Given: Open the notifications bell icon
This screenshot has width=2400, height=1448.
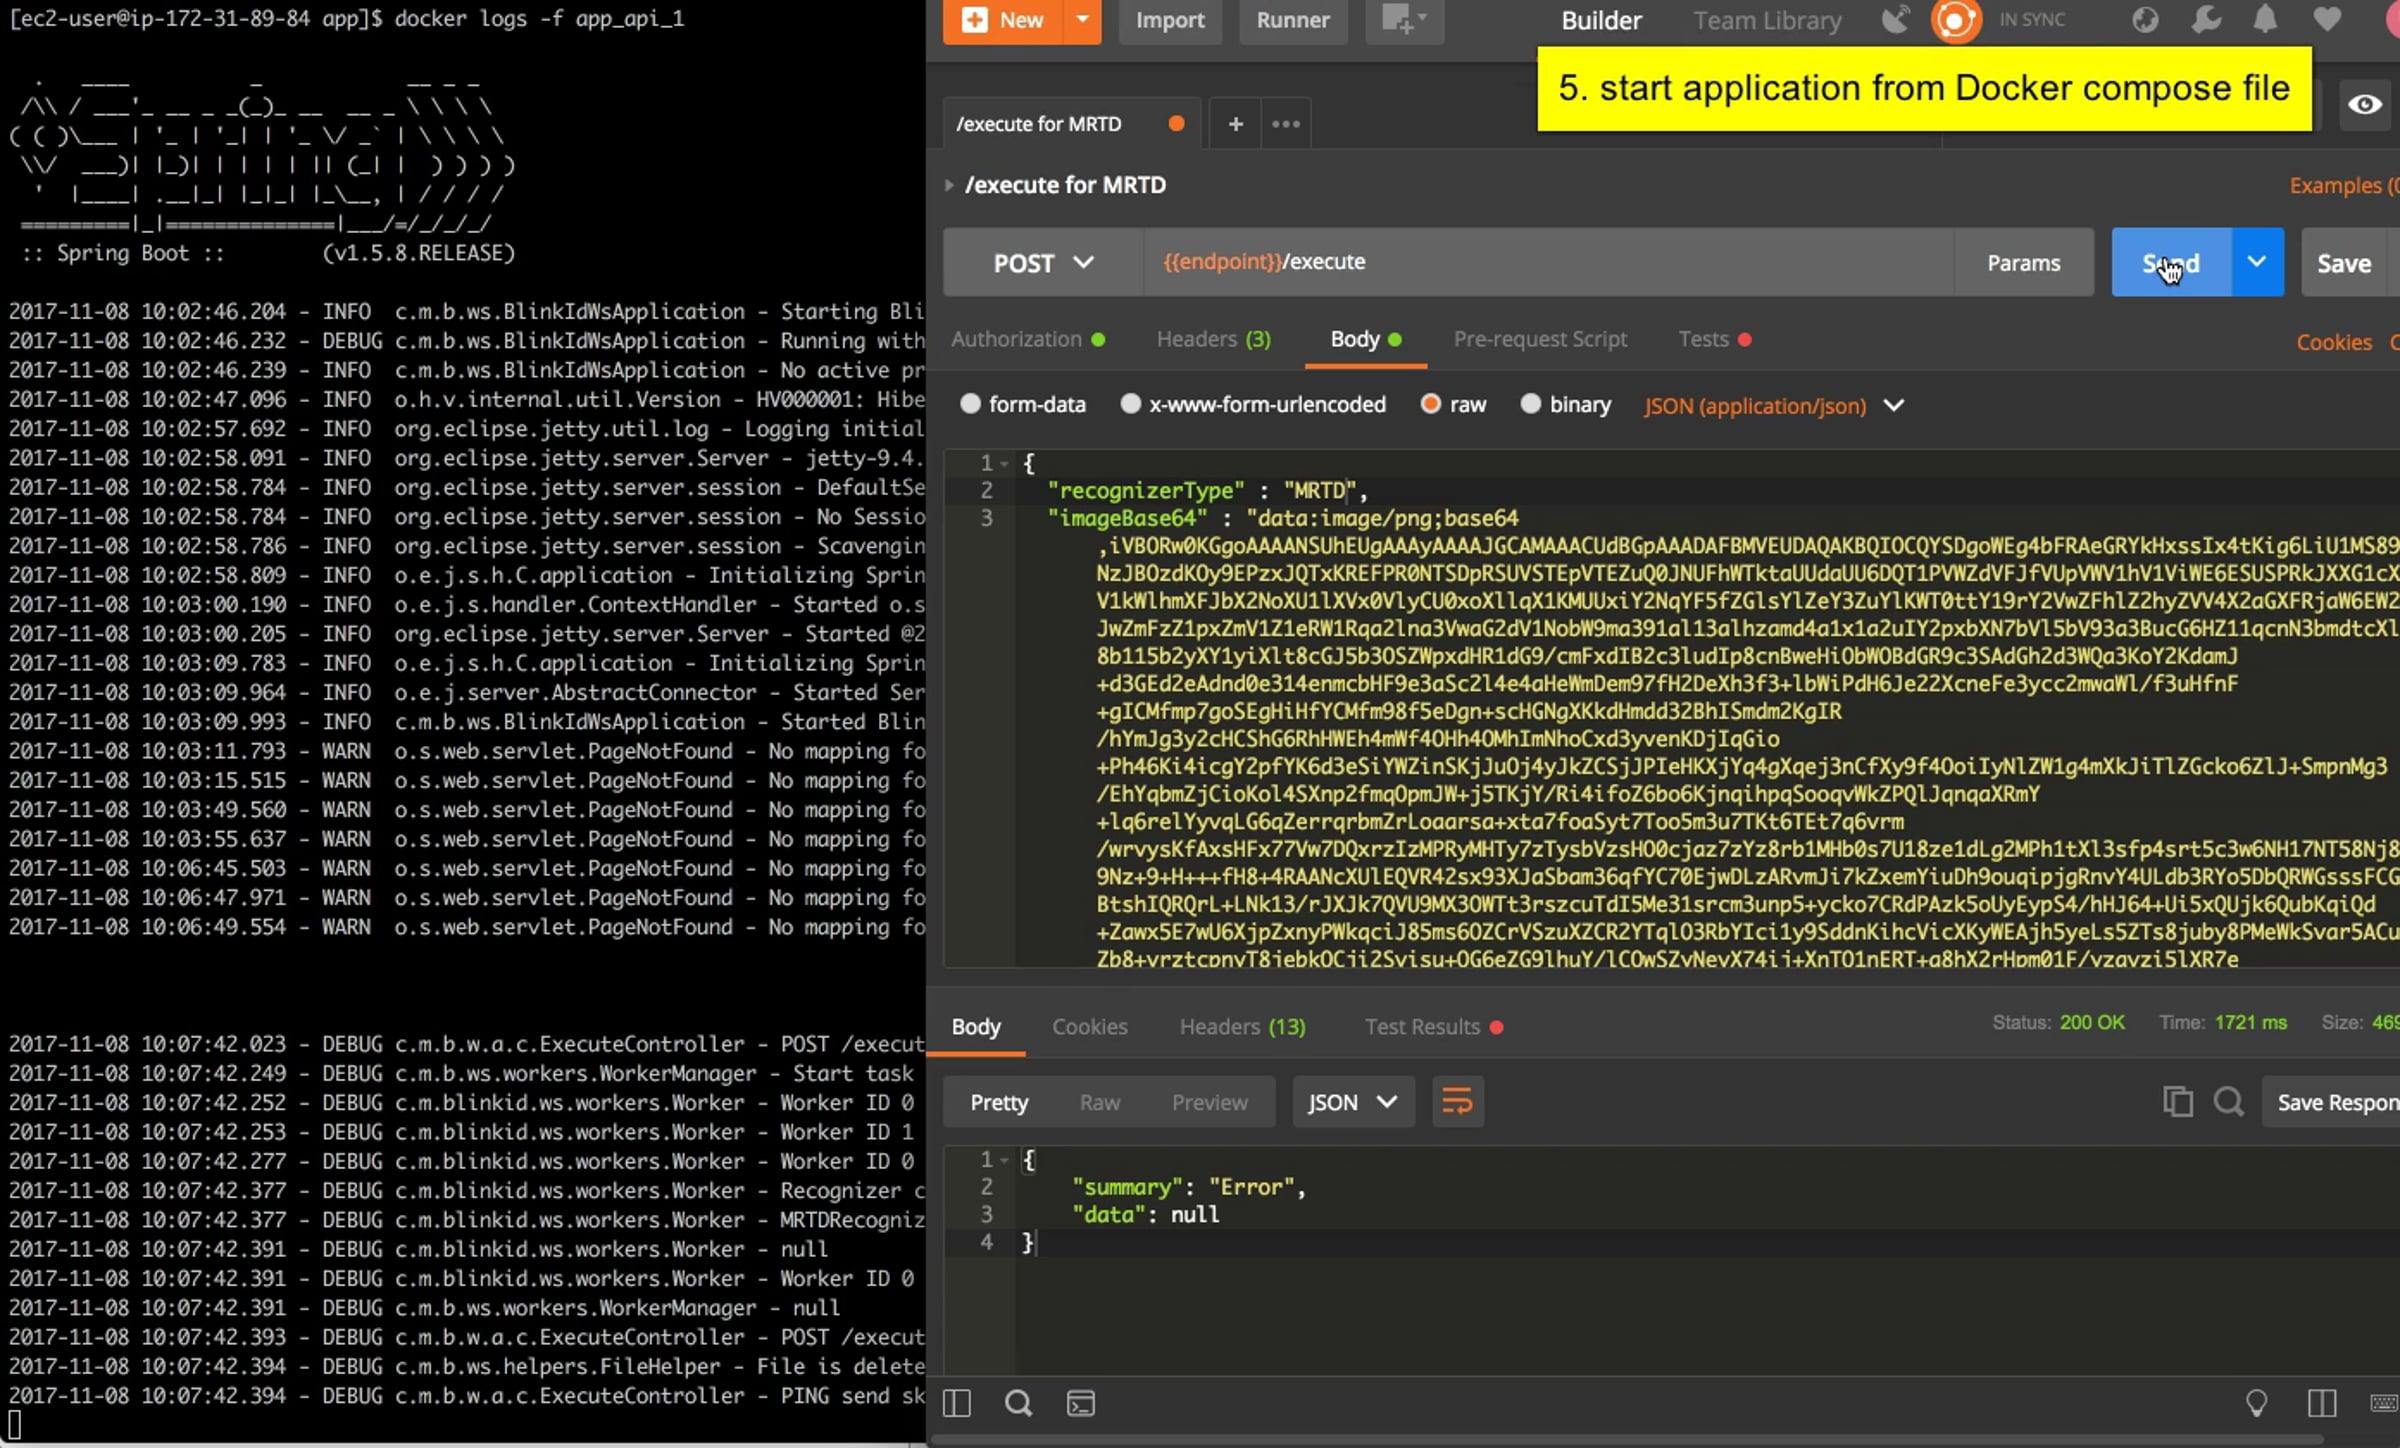Looking at the screenshot, I should (x=2265, y=20).
